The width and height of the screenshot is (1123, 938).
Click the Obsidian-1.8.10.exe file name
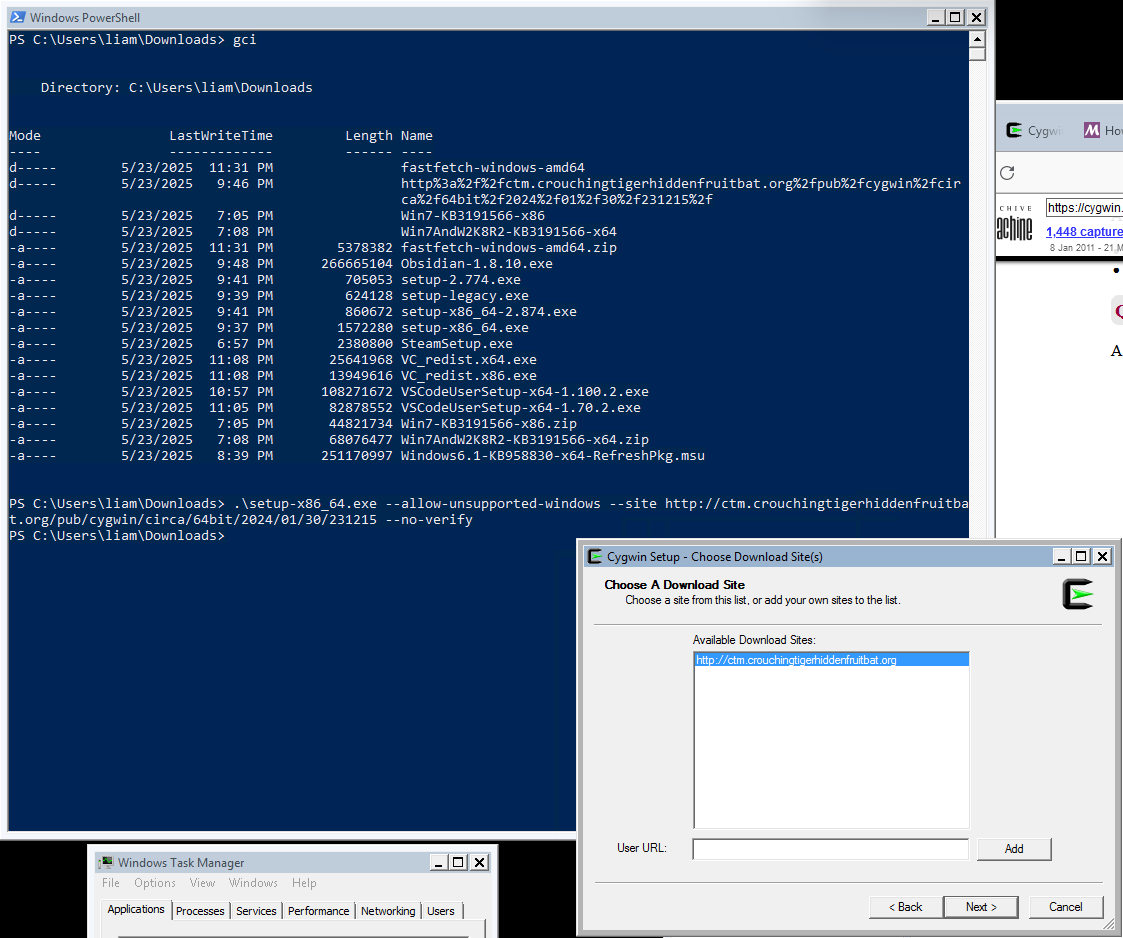(x=477, y=263)
